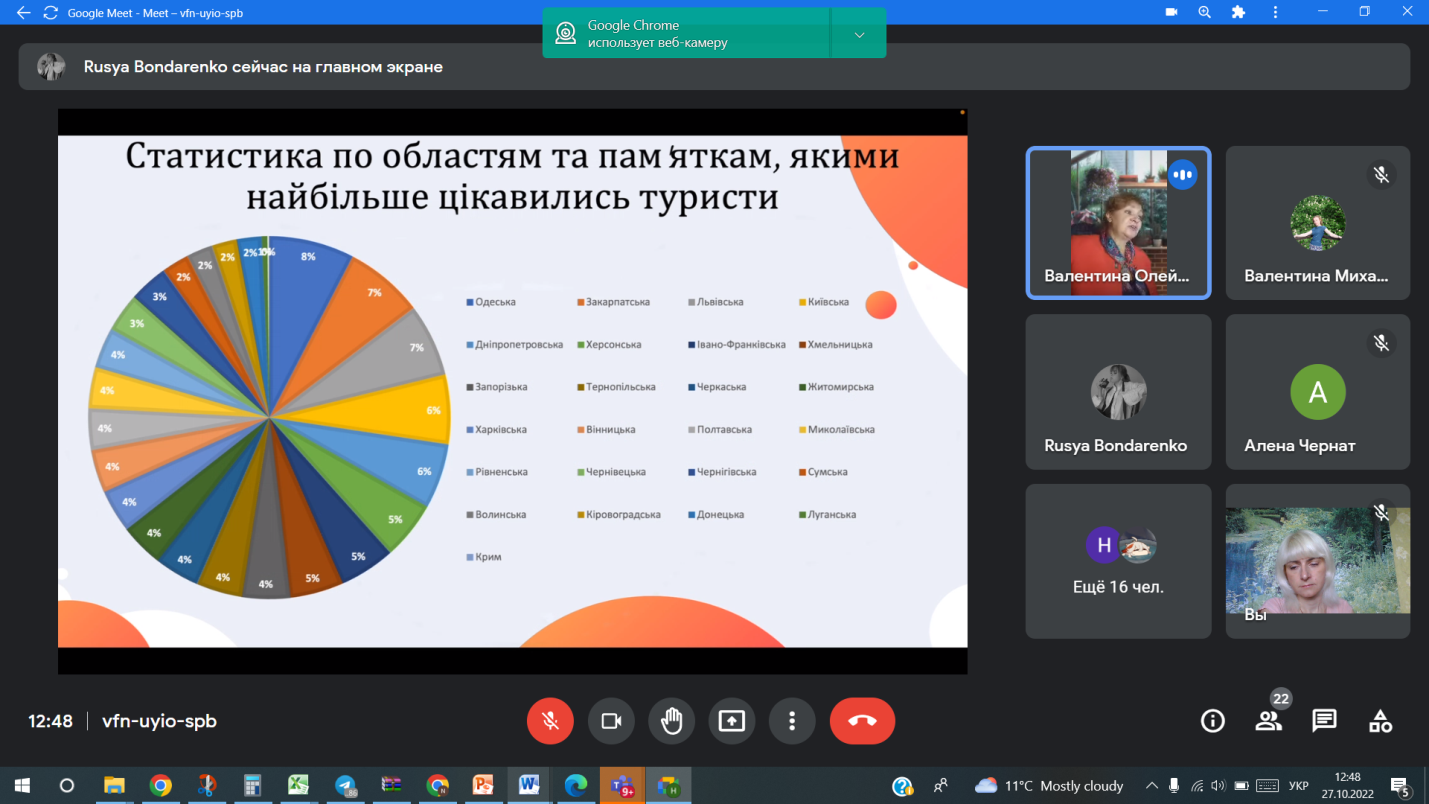Open meeting details info panel

(x=1213, y=721)
